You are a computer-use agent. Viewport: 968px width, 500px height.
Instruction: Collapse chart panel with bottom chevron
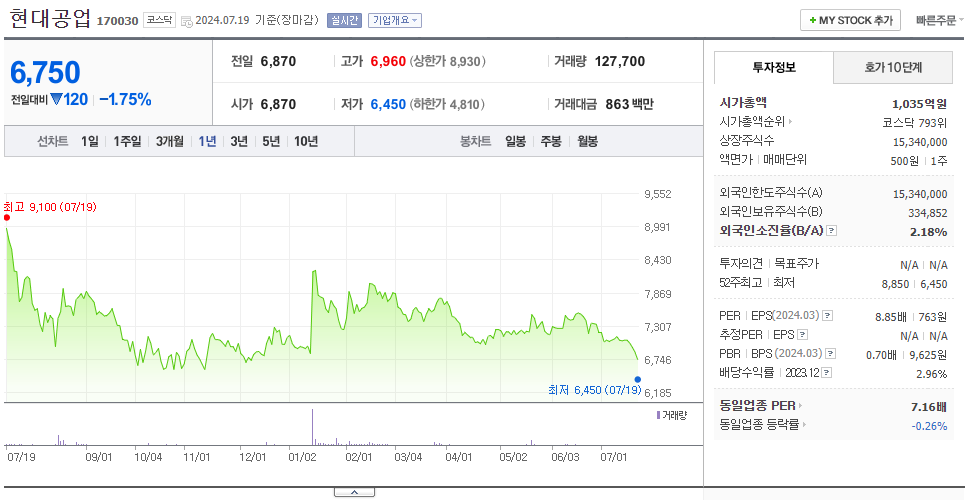click(354, 492)
